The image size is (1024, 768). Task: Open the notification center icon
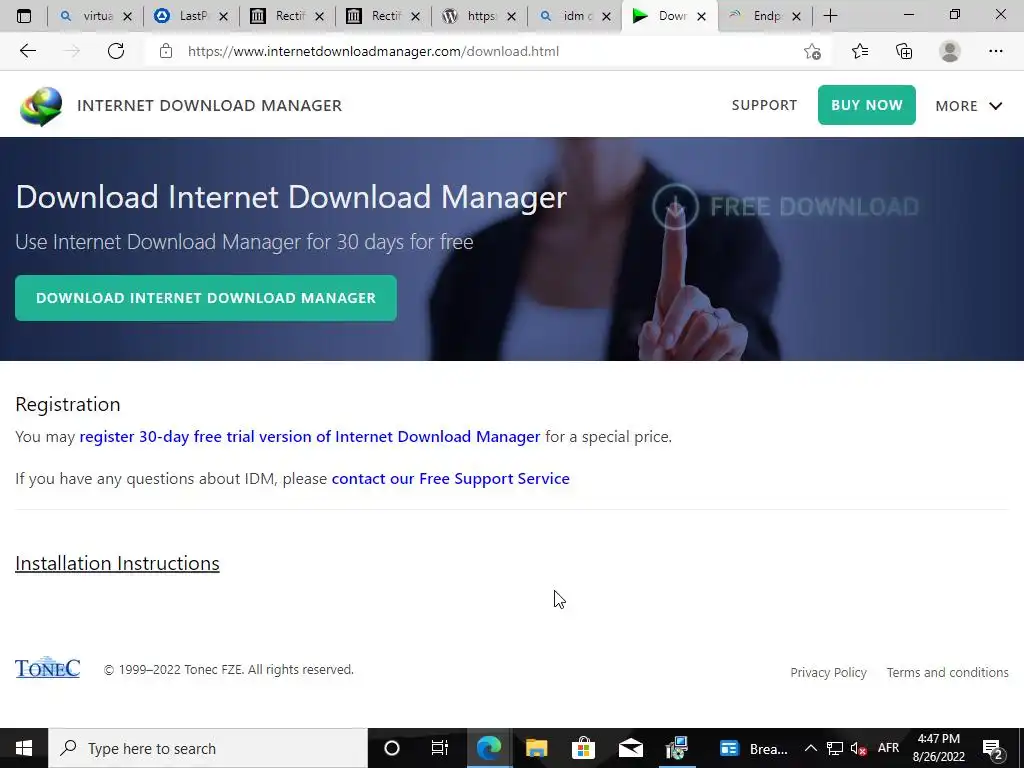[x=993, y=749]
